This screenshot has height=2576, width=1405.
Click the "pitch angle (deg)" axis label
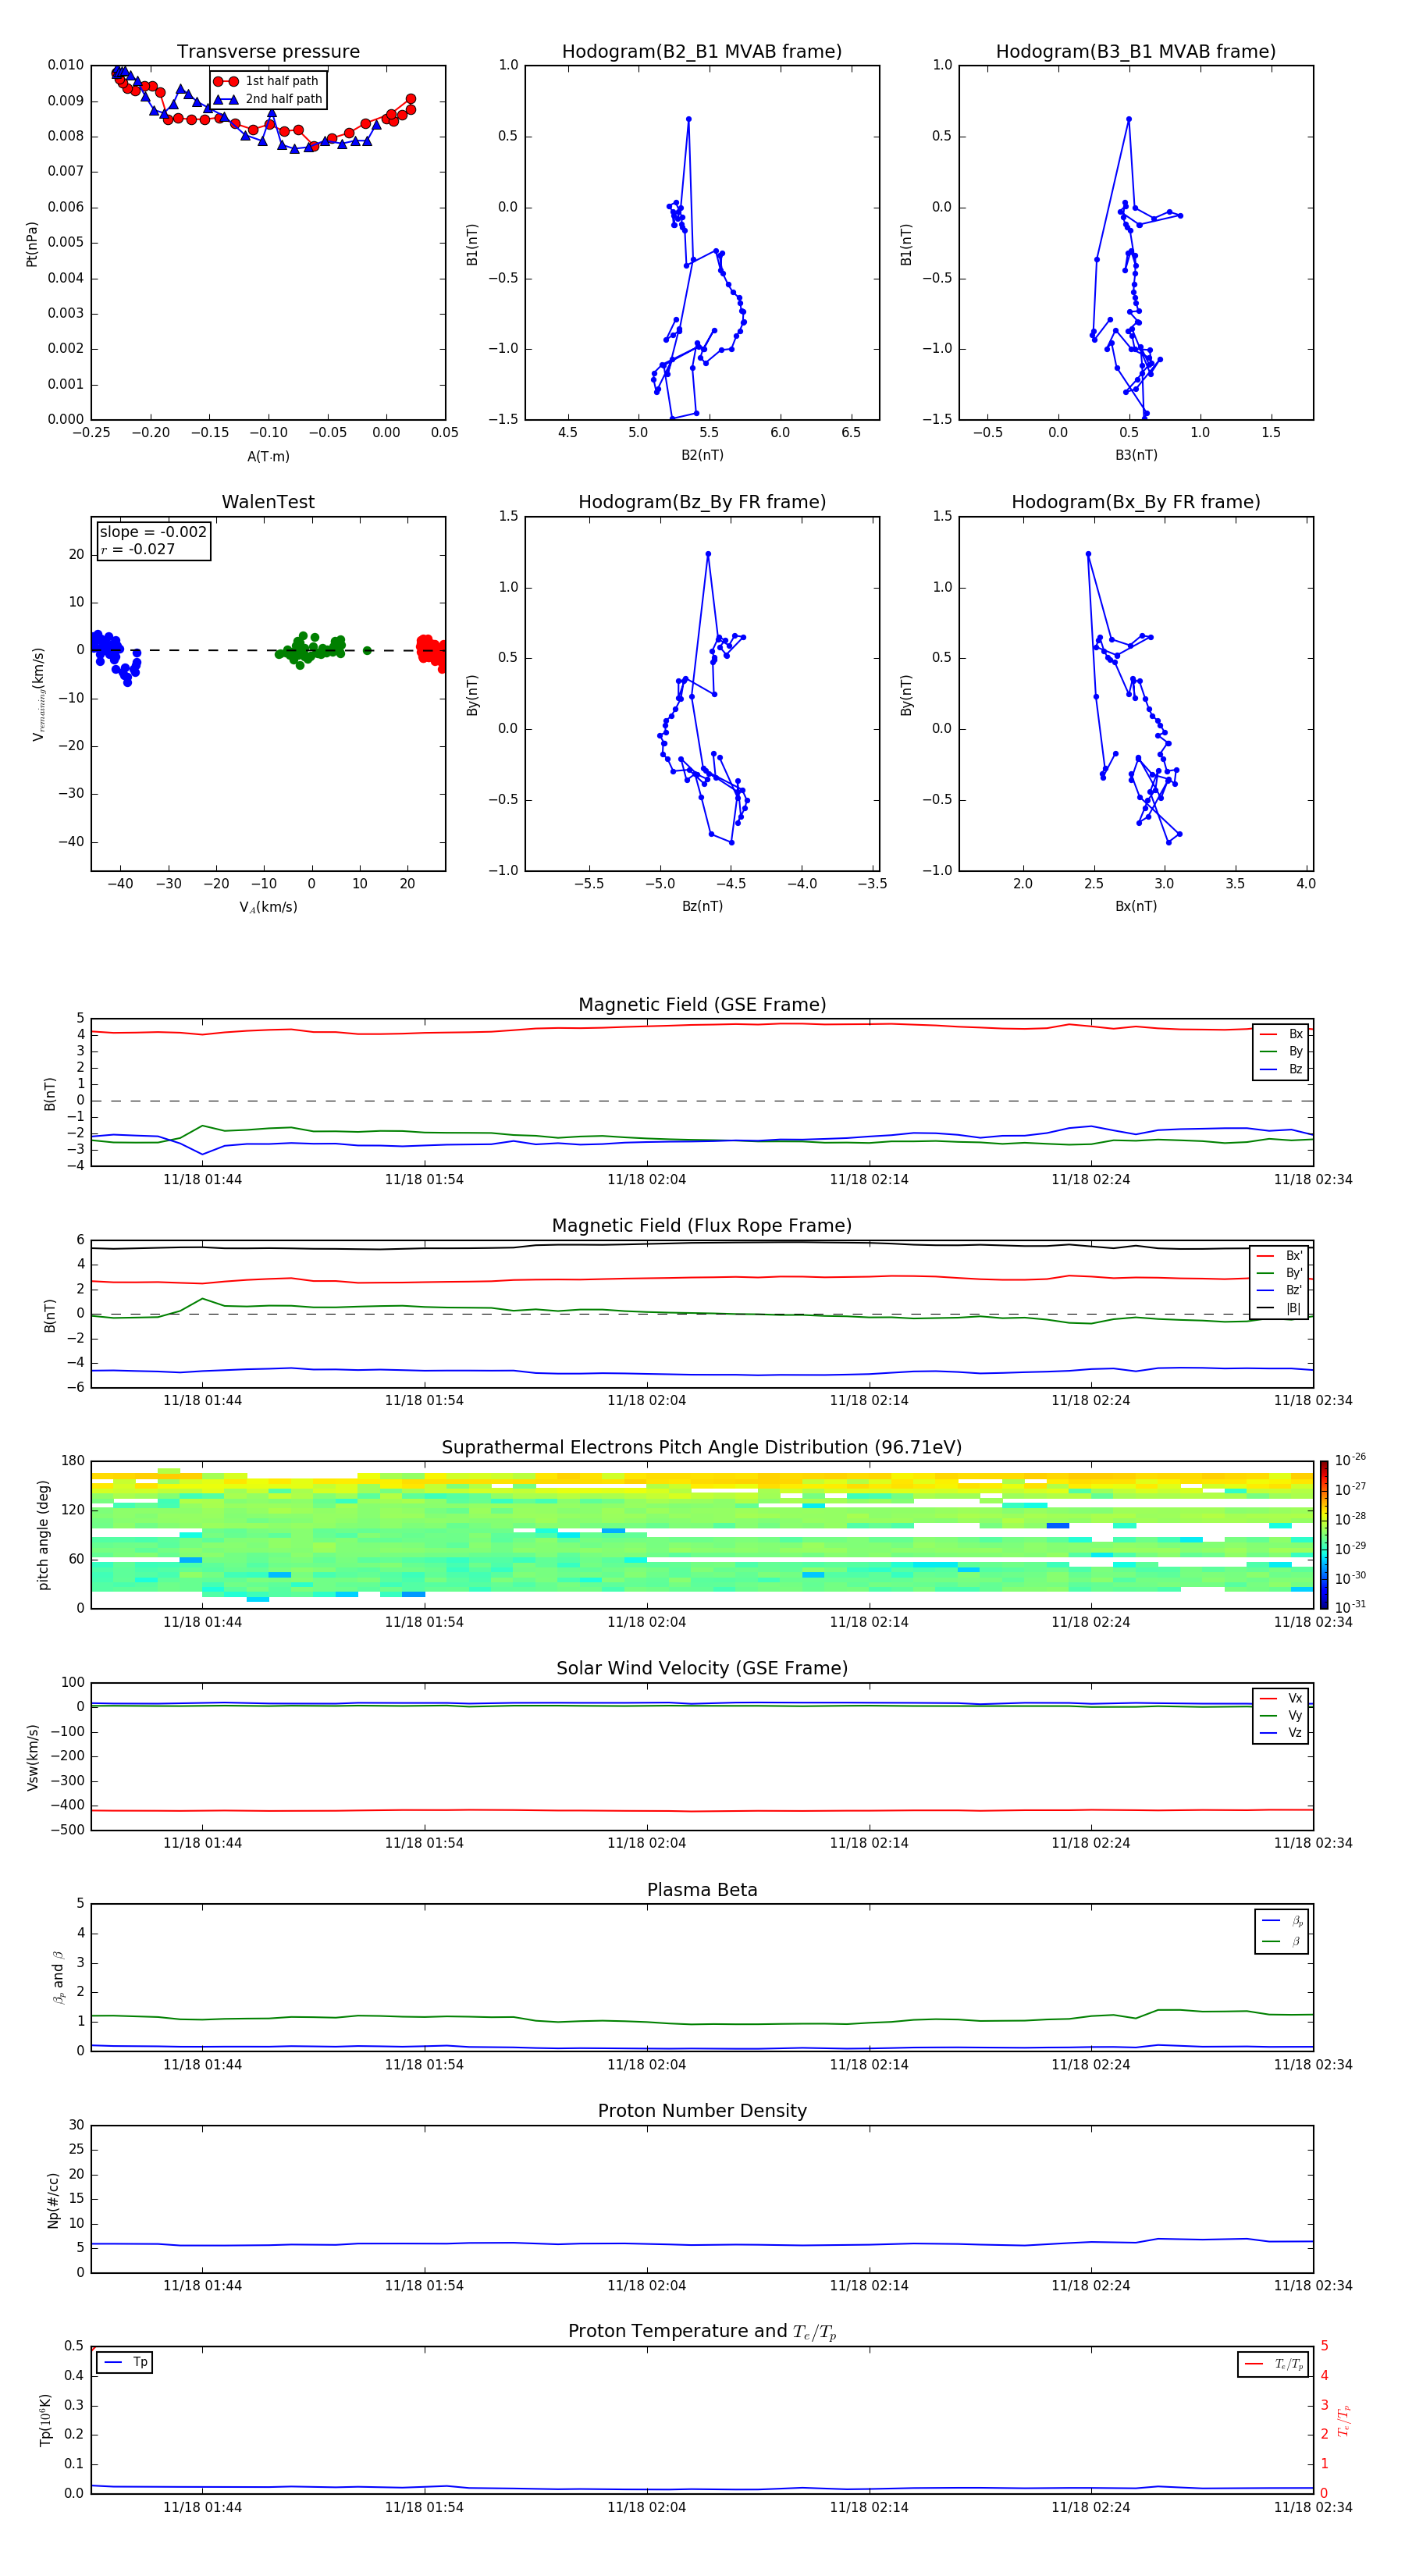43,1535
